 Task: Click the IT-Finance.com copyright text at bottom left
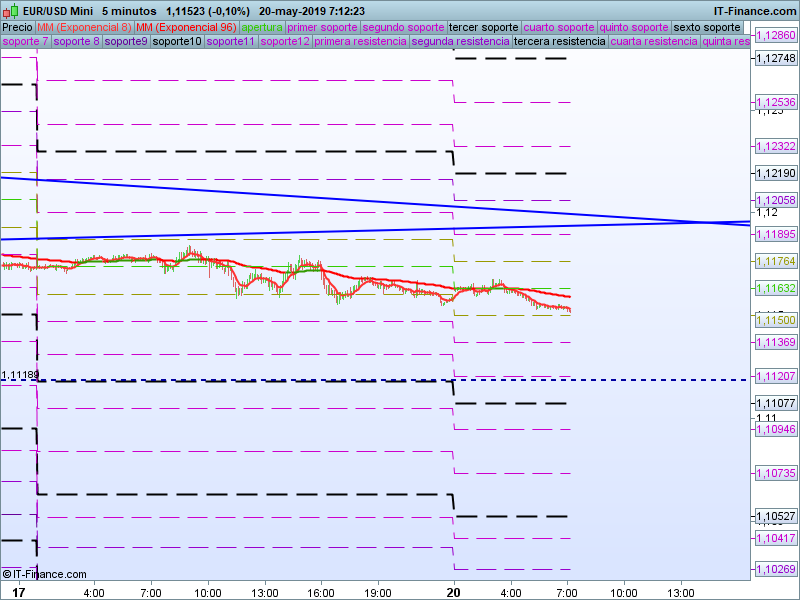click(45, 574)
